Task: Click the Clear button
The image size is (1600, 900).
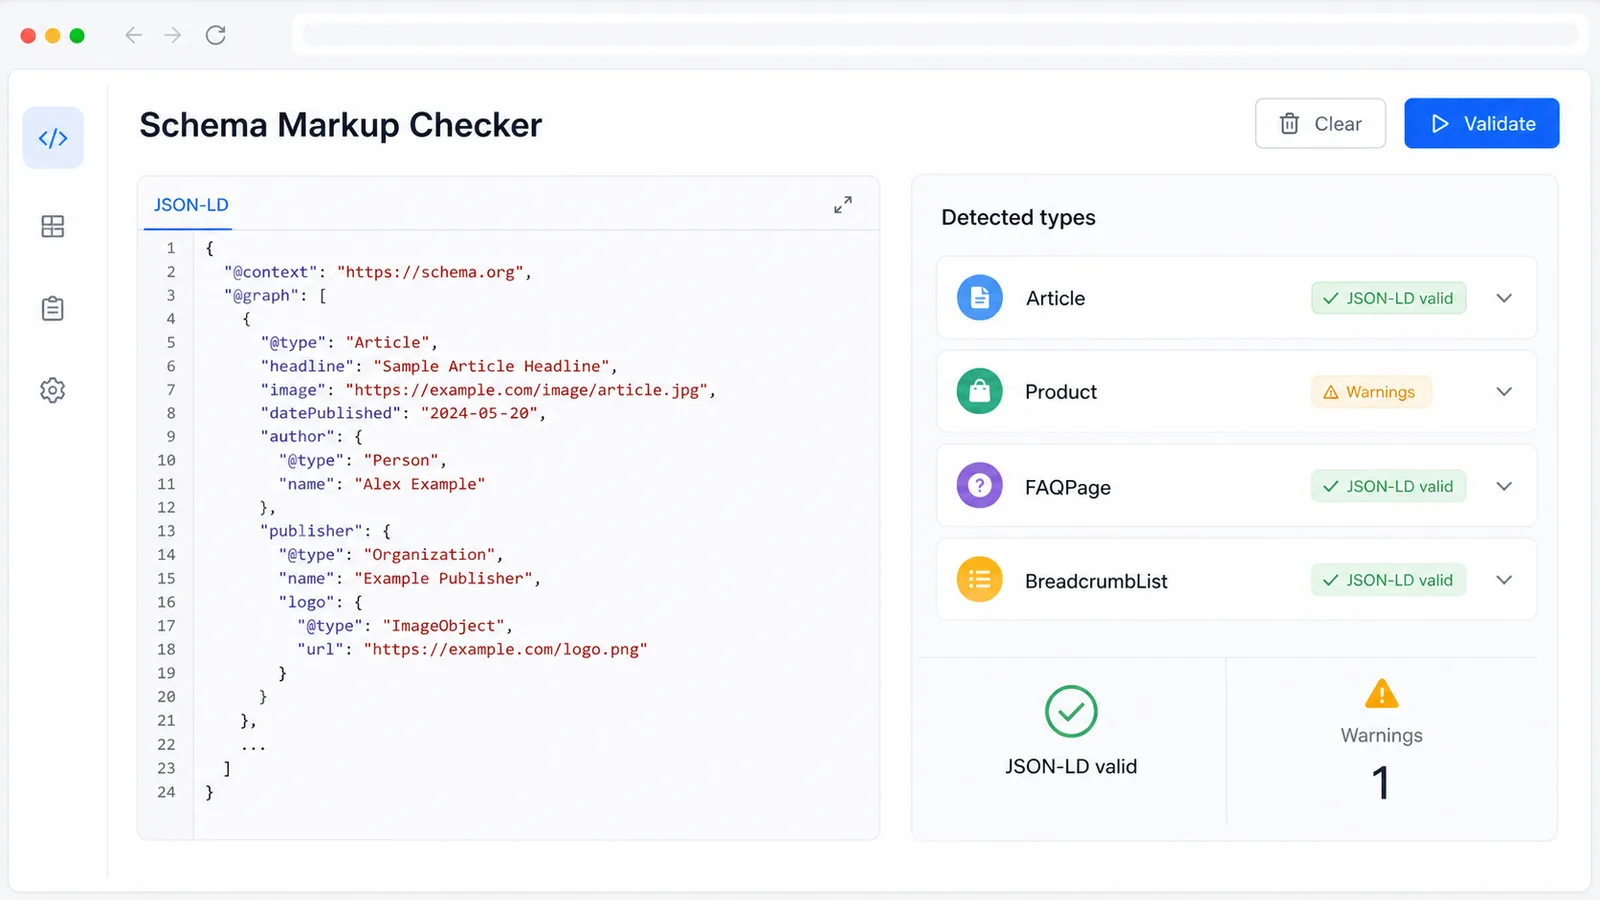Action: coord(1320,123)
